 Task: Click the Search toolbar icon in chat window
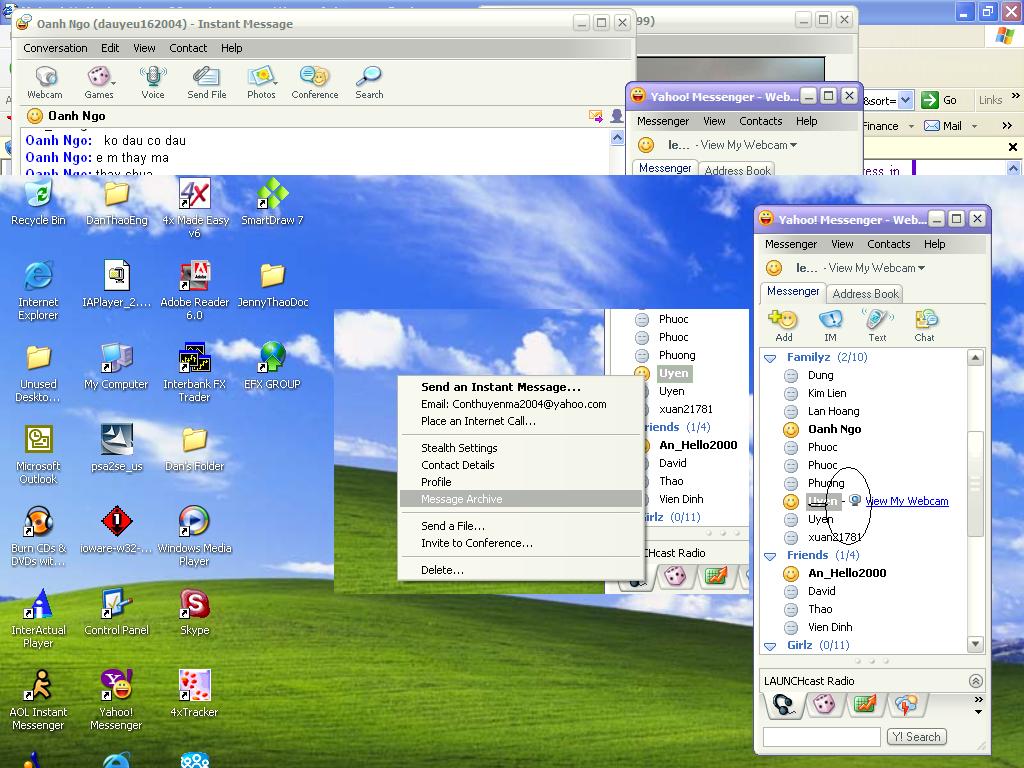coord(369,82)
